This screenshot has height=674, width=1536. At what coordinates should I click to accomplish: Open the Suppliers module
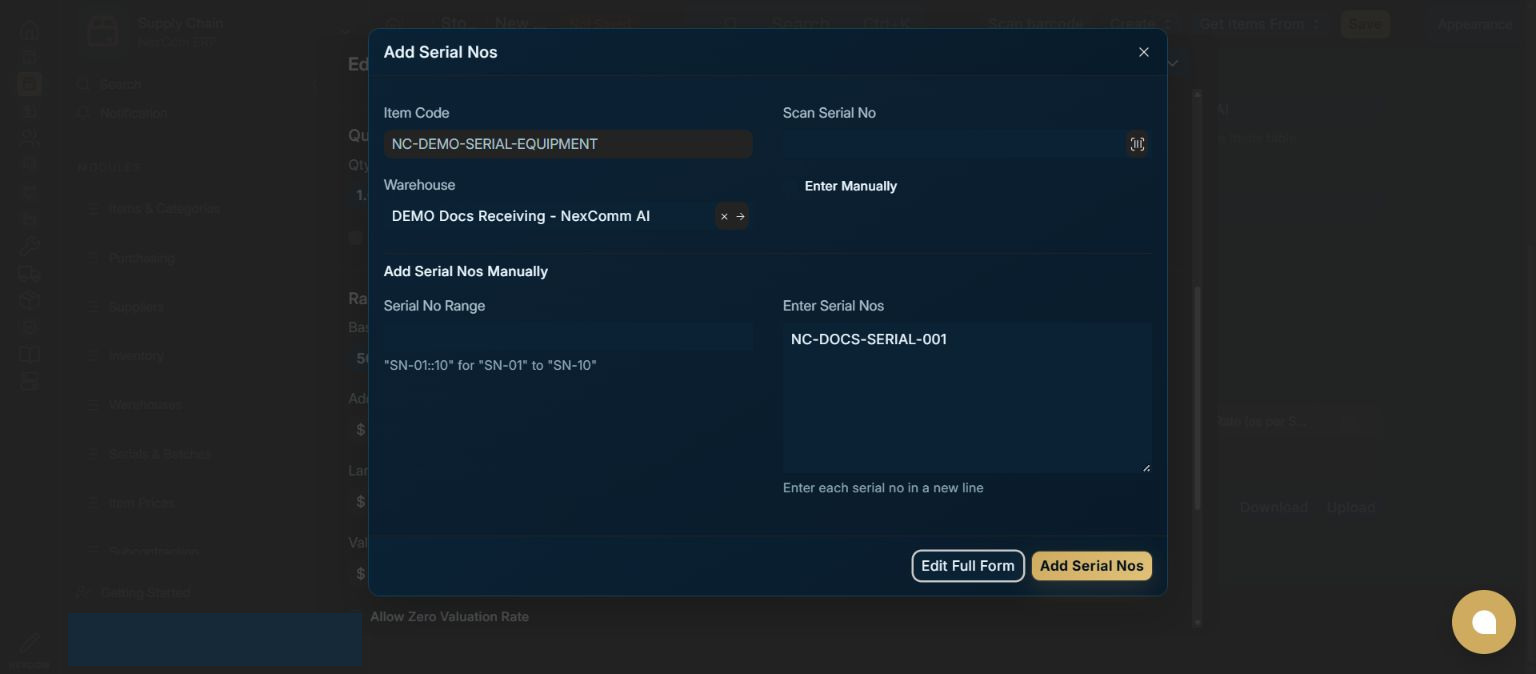tap(136, 306)
